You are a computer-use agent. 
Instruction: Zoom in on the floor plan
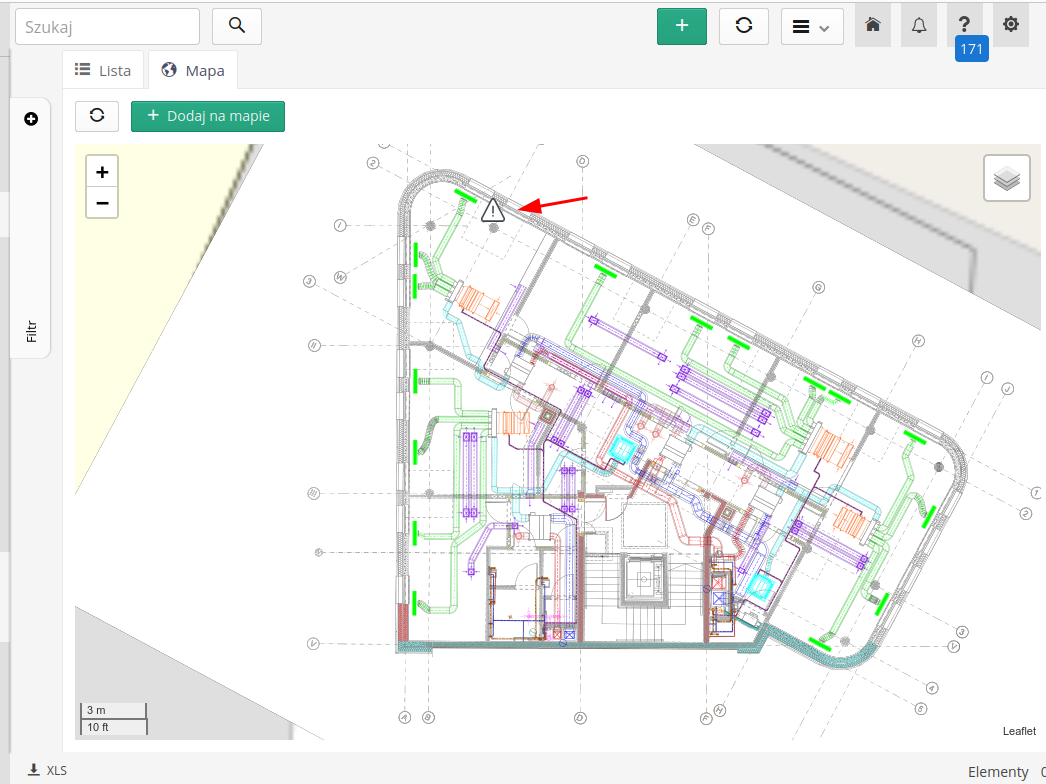click(x=102, y=172)
